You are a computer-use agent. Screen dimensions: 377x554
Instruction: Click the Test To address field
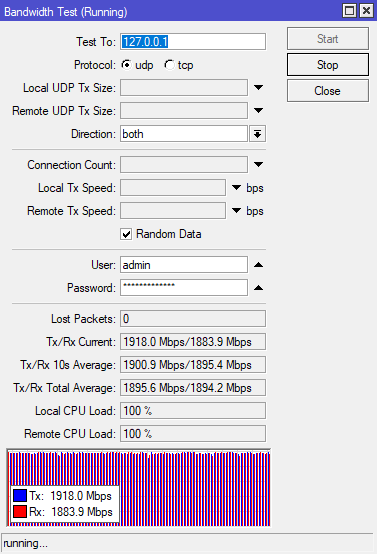point(193,42)
